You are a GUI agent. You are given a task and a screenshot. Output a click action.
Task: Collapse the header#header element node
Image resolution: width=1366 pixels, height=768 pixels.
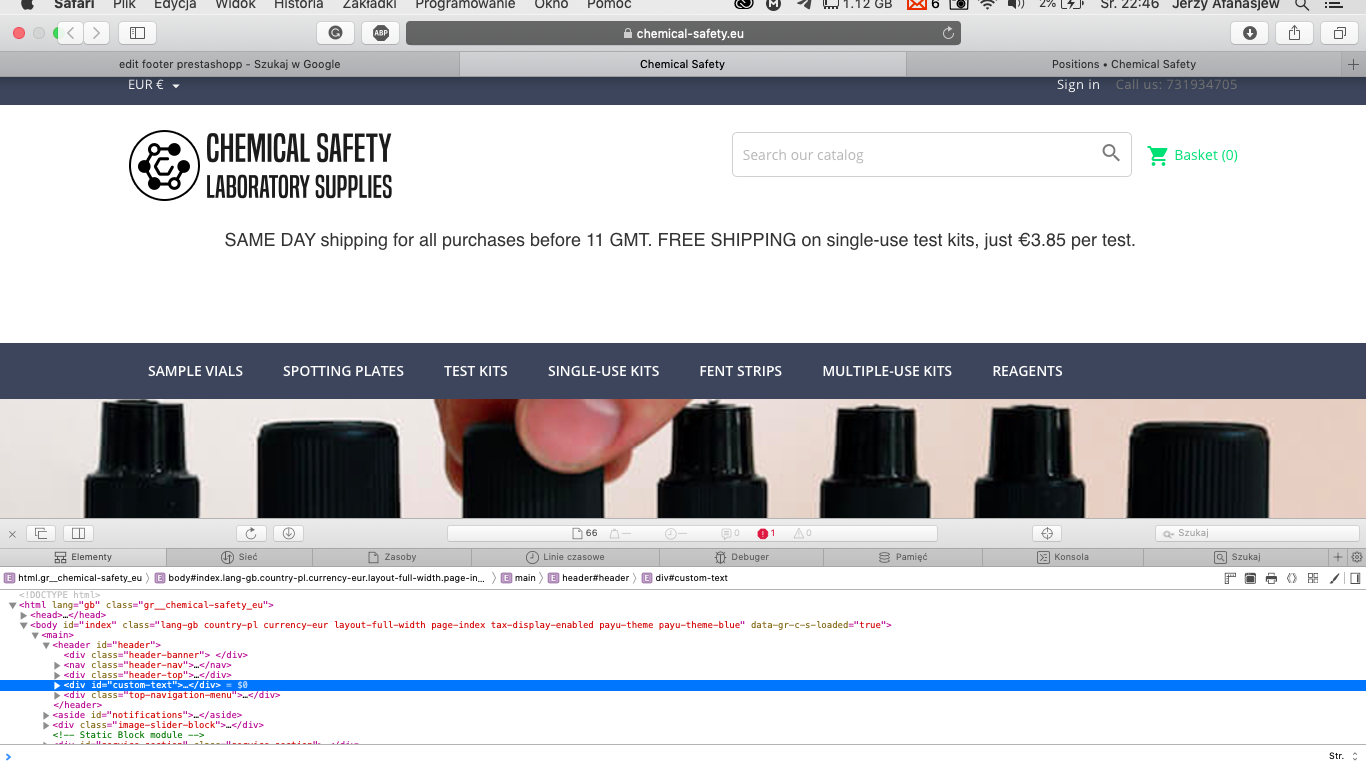click(46, 645)
